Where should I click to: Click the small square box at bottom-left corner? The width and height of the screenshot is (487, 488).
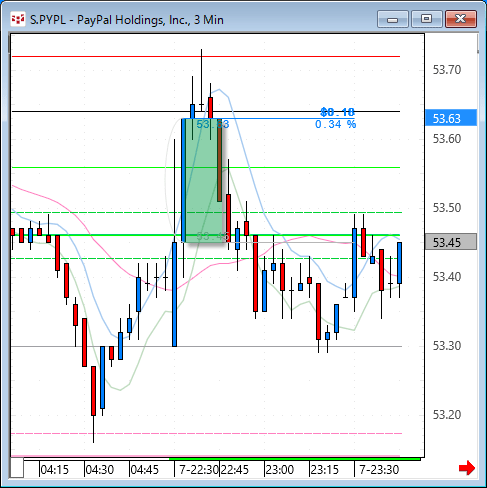[x=17, y=468]
